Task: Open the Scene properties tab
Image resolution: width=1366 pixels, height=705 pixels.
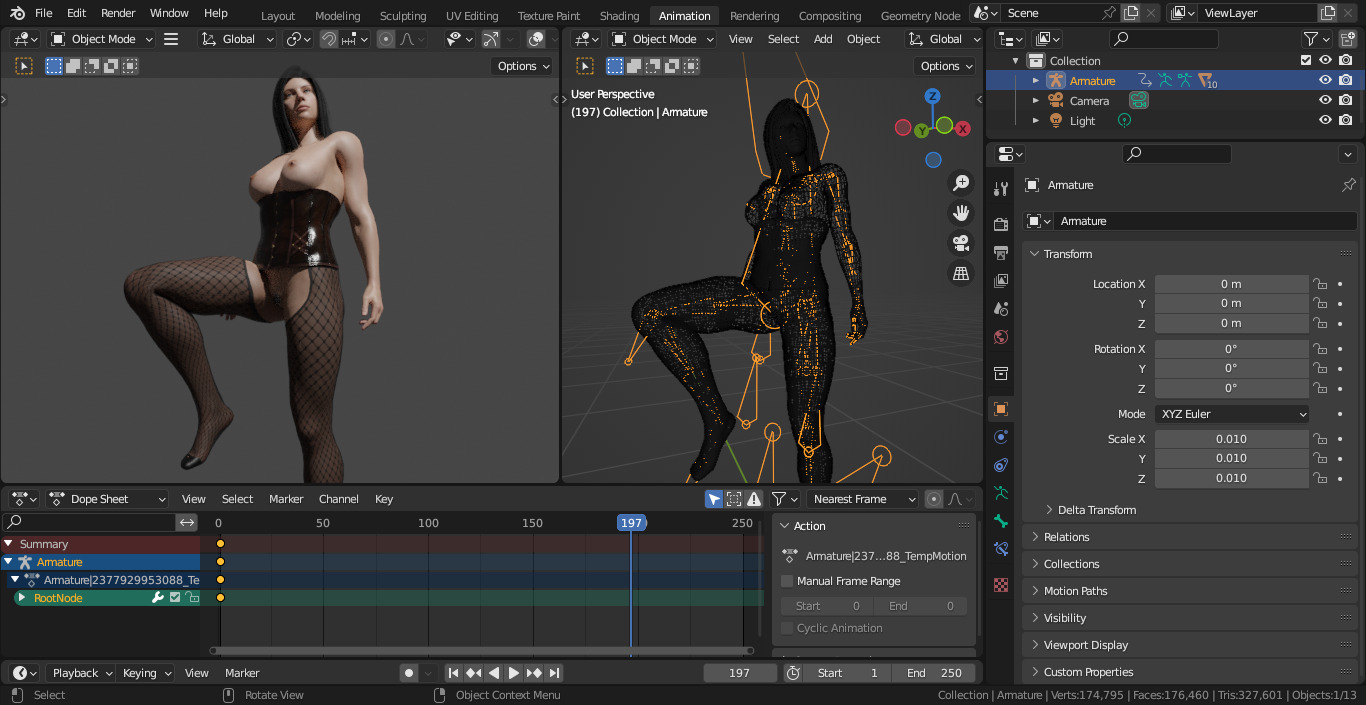Action: tap(1001, 309)
